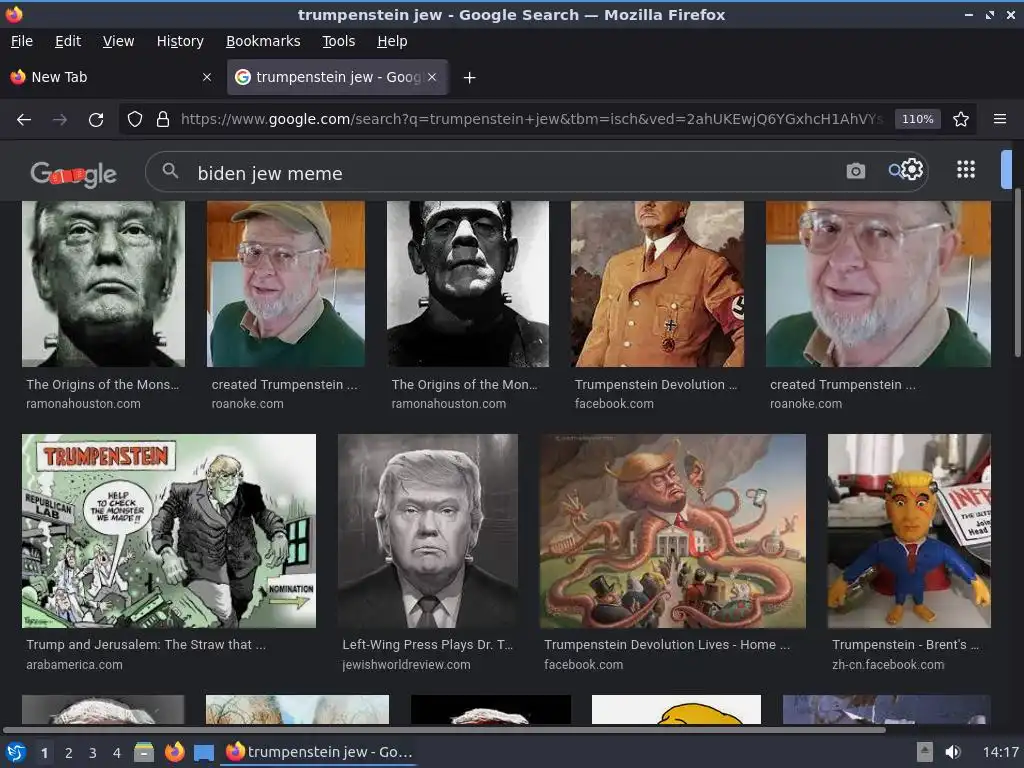Open the volume control in tray
The height and width of the screenshot is (768, 1024).
point(952,752)
